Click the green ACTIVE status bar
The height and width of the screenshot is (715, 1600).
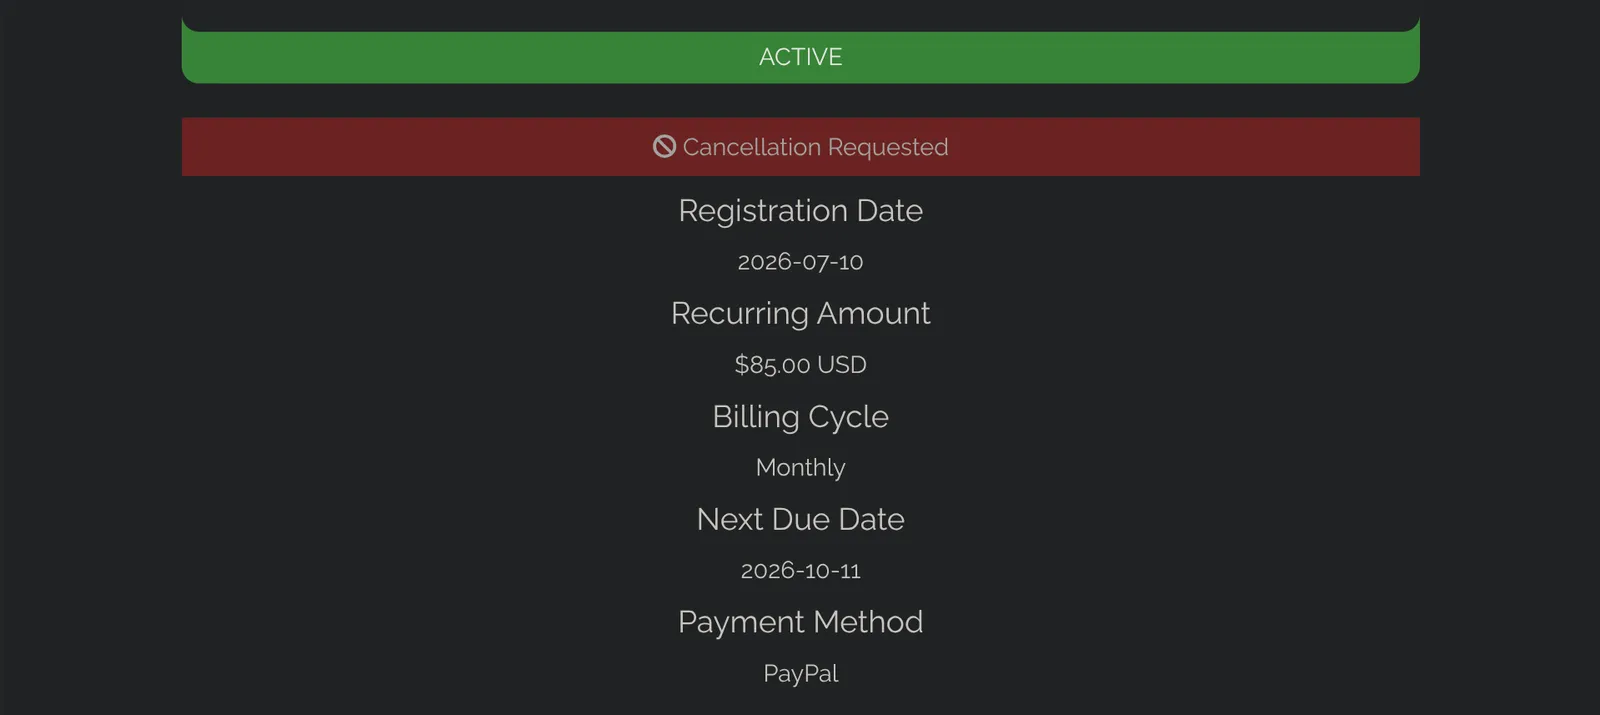(800, 57)
